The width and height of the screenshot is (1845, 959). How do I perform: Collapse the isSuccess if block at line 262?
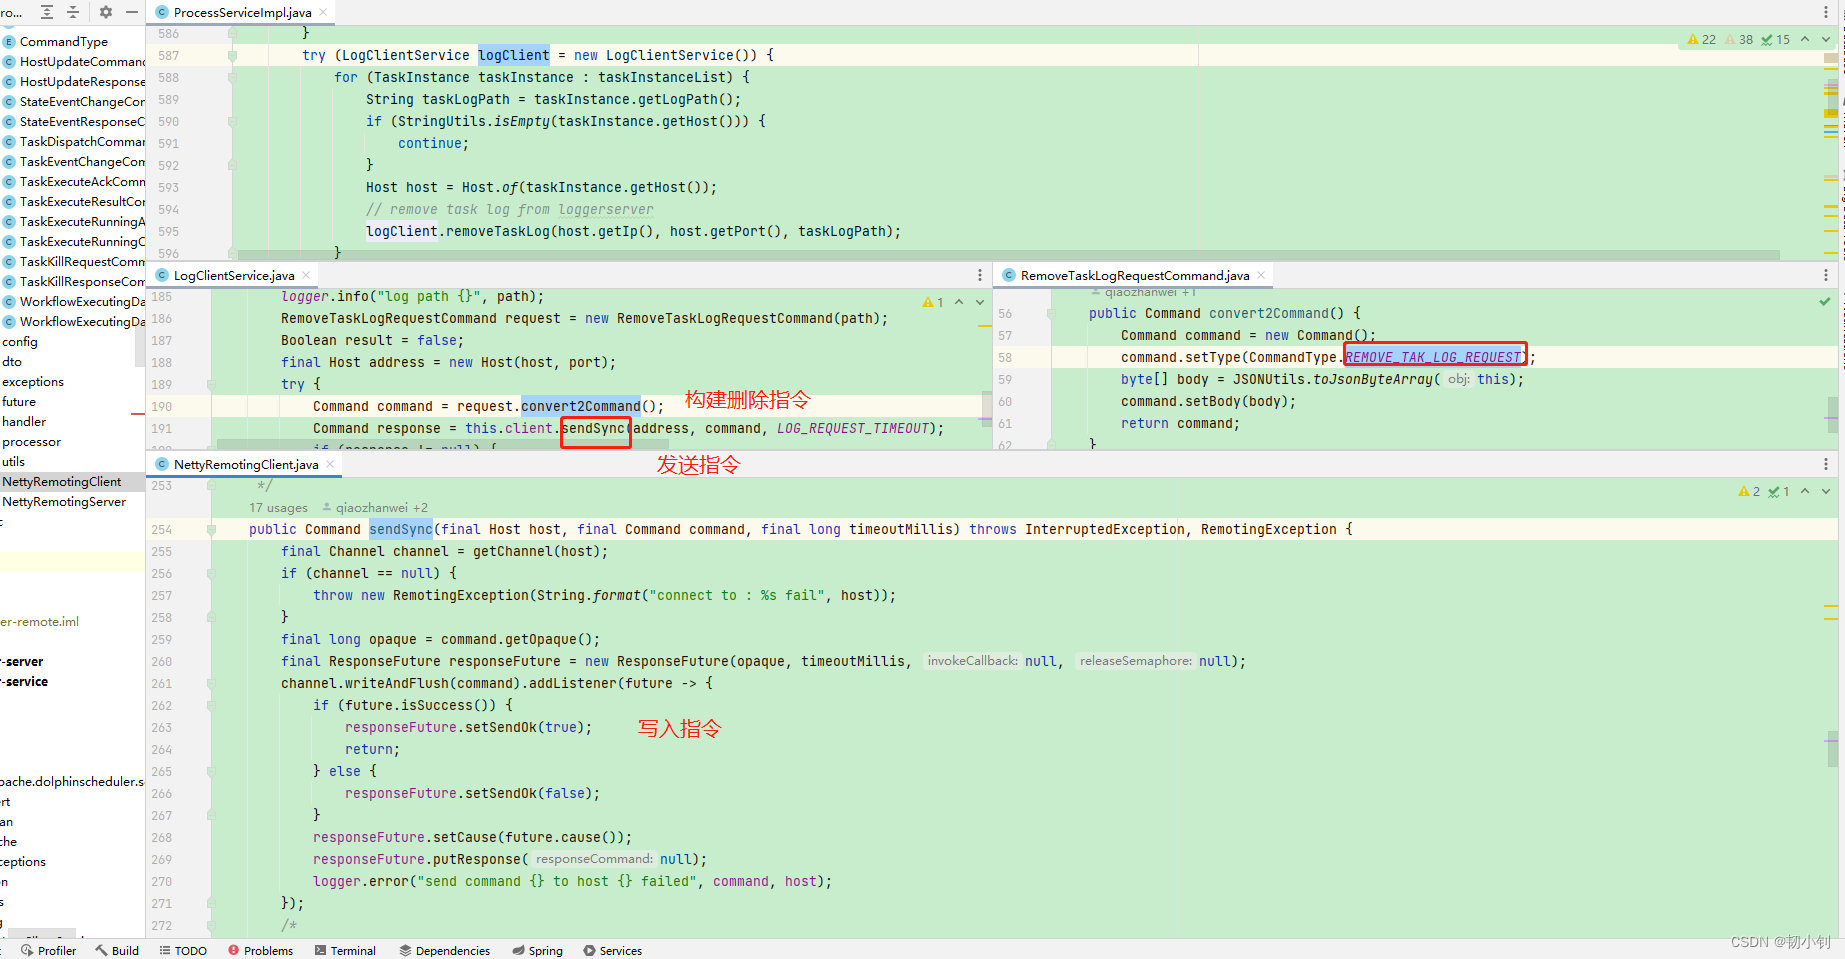point(211,705)
